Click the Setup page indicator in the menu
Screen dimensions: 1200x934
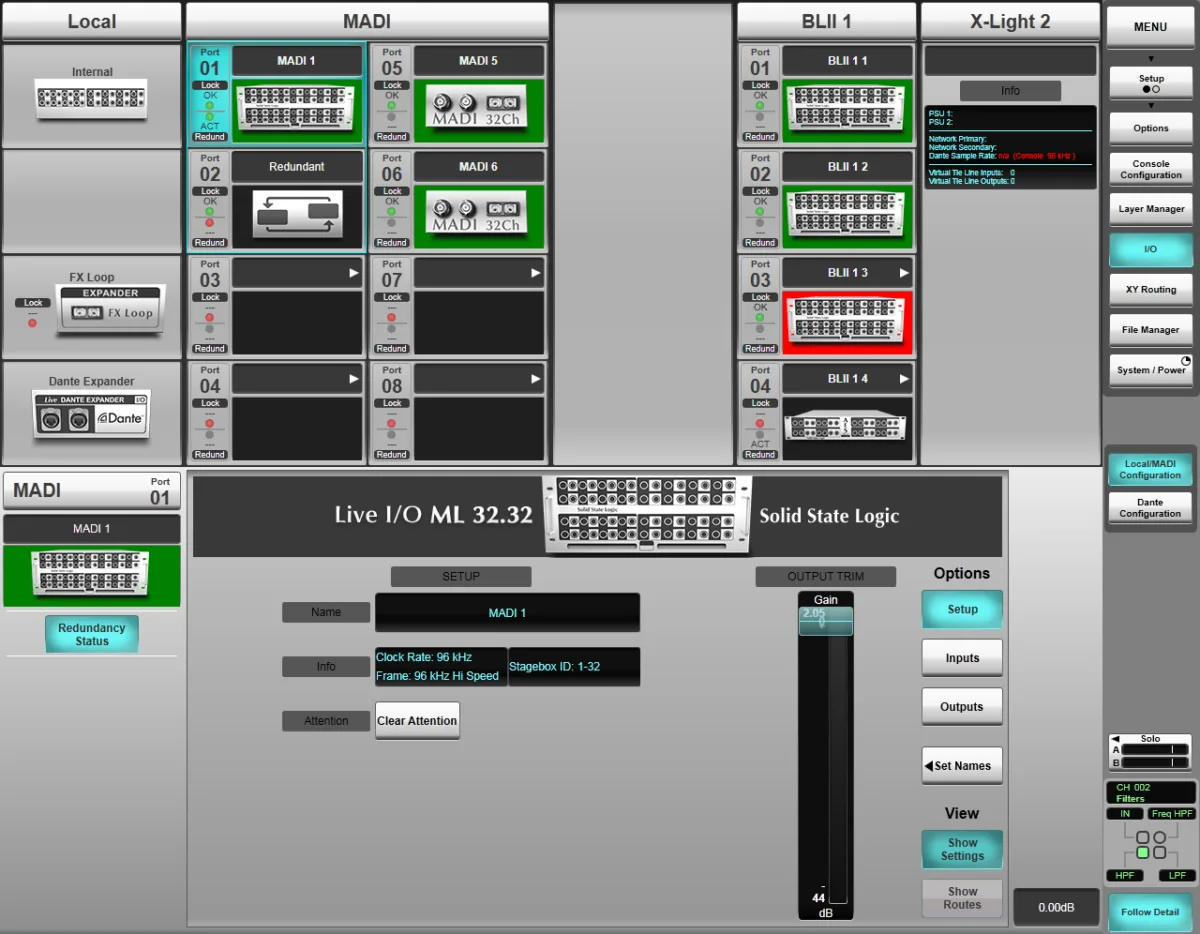pos(1151,83)
